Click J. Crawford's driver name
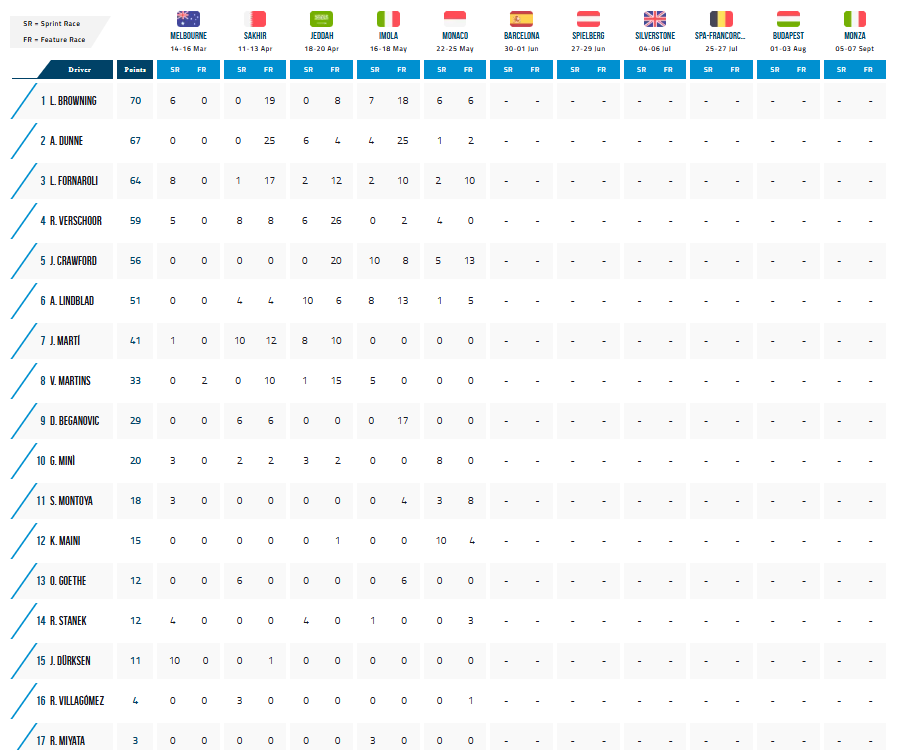 [x=73, y=261]
